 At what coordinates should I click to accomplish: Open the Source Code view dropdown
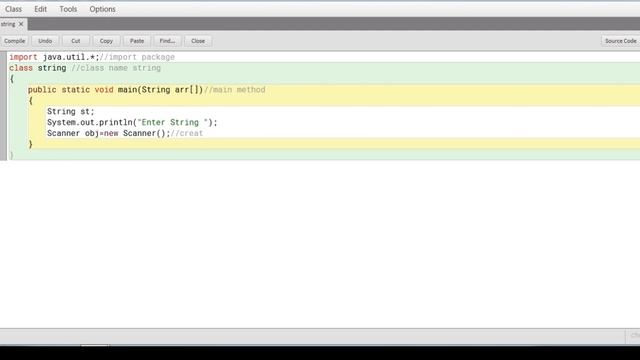620,41
